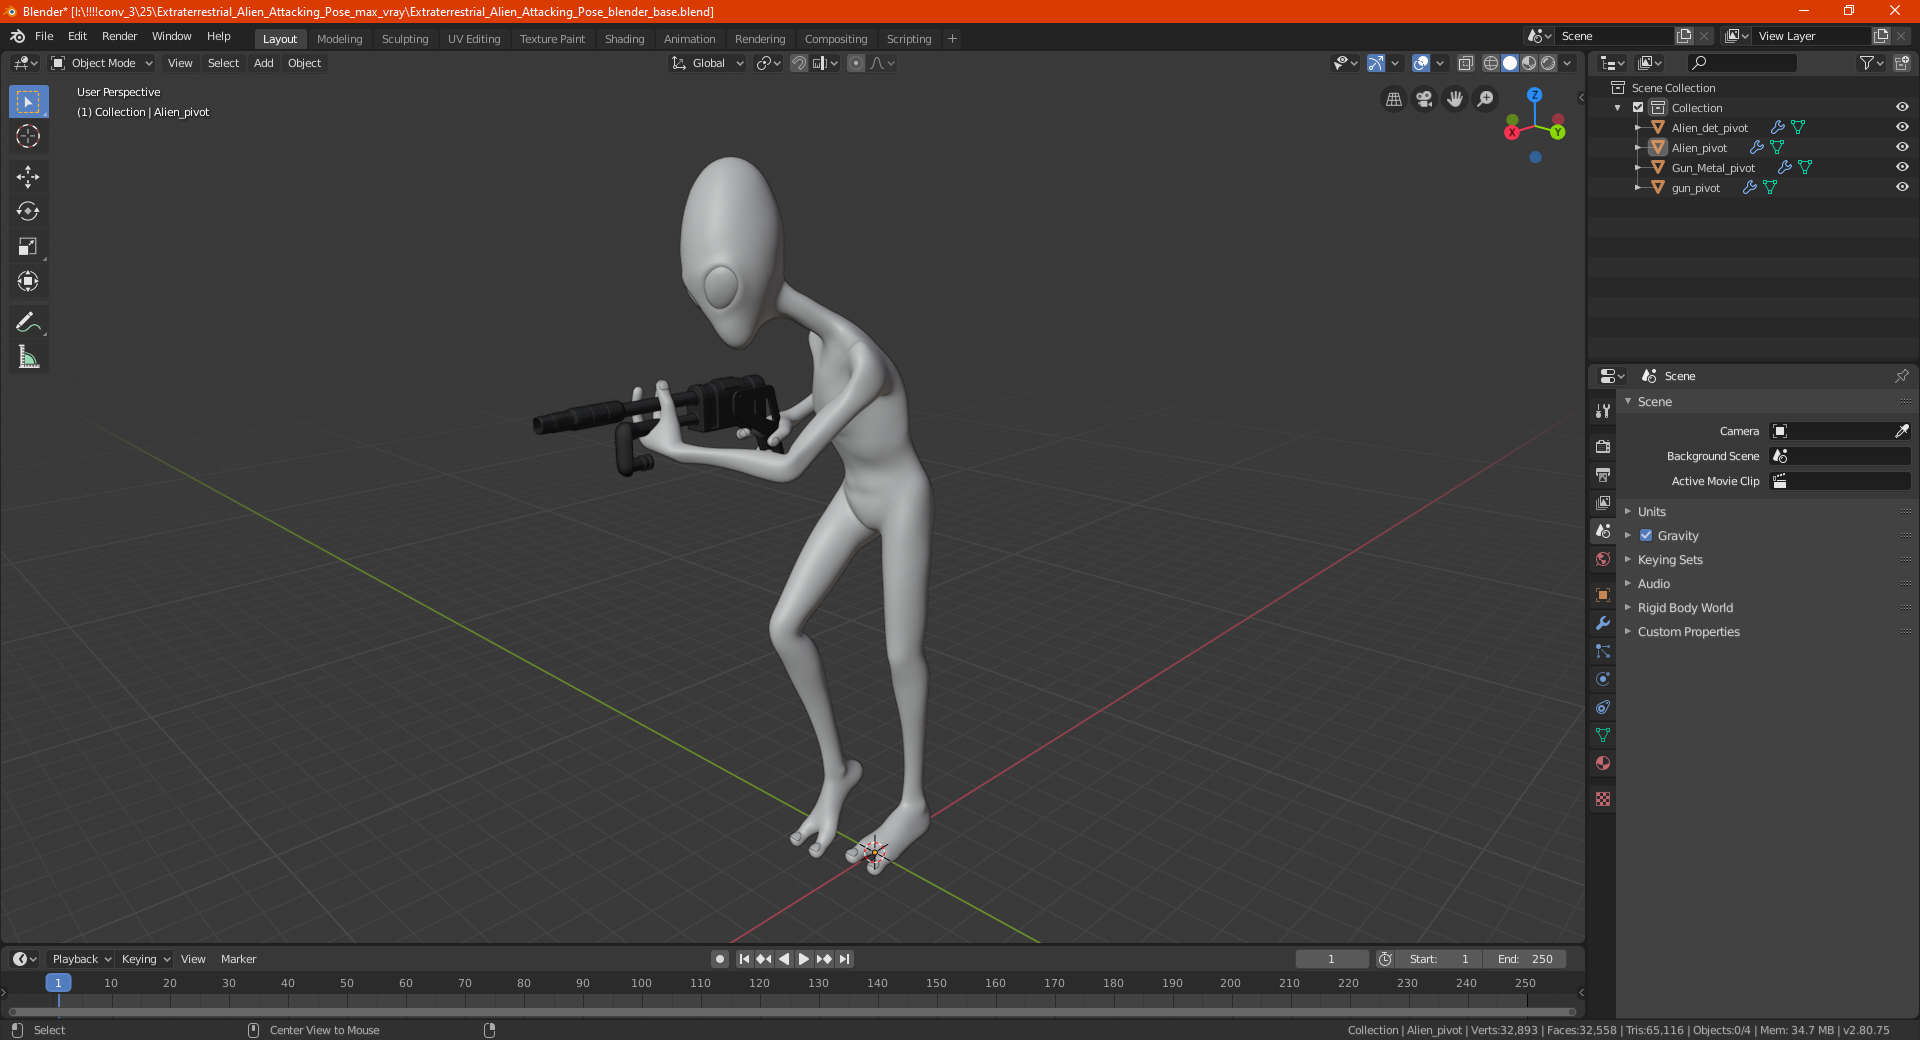Choose the Measure tool
The width and height of the screenshot is (1920, 1040).
(28, 357)
